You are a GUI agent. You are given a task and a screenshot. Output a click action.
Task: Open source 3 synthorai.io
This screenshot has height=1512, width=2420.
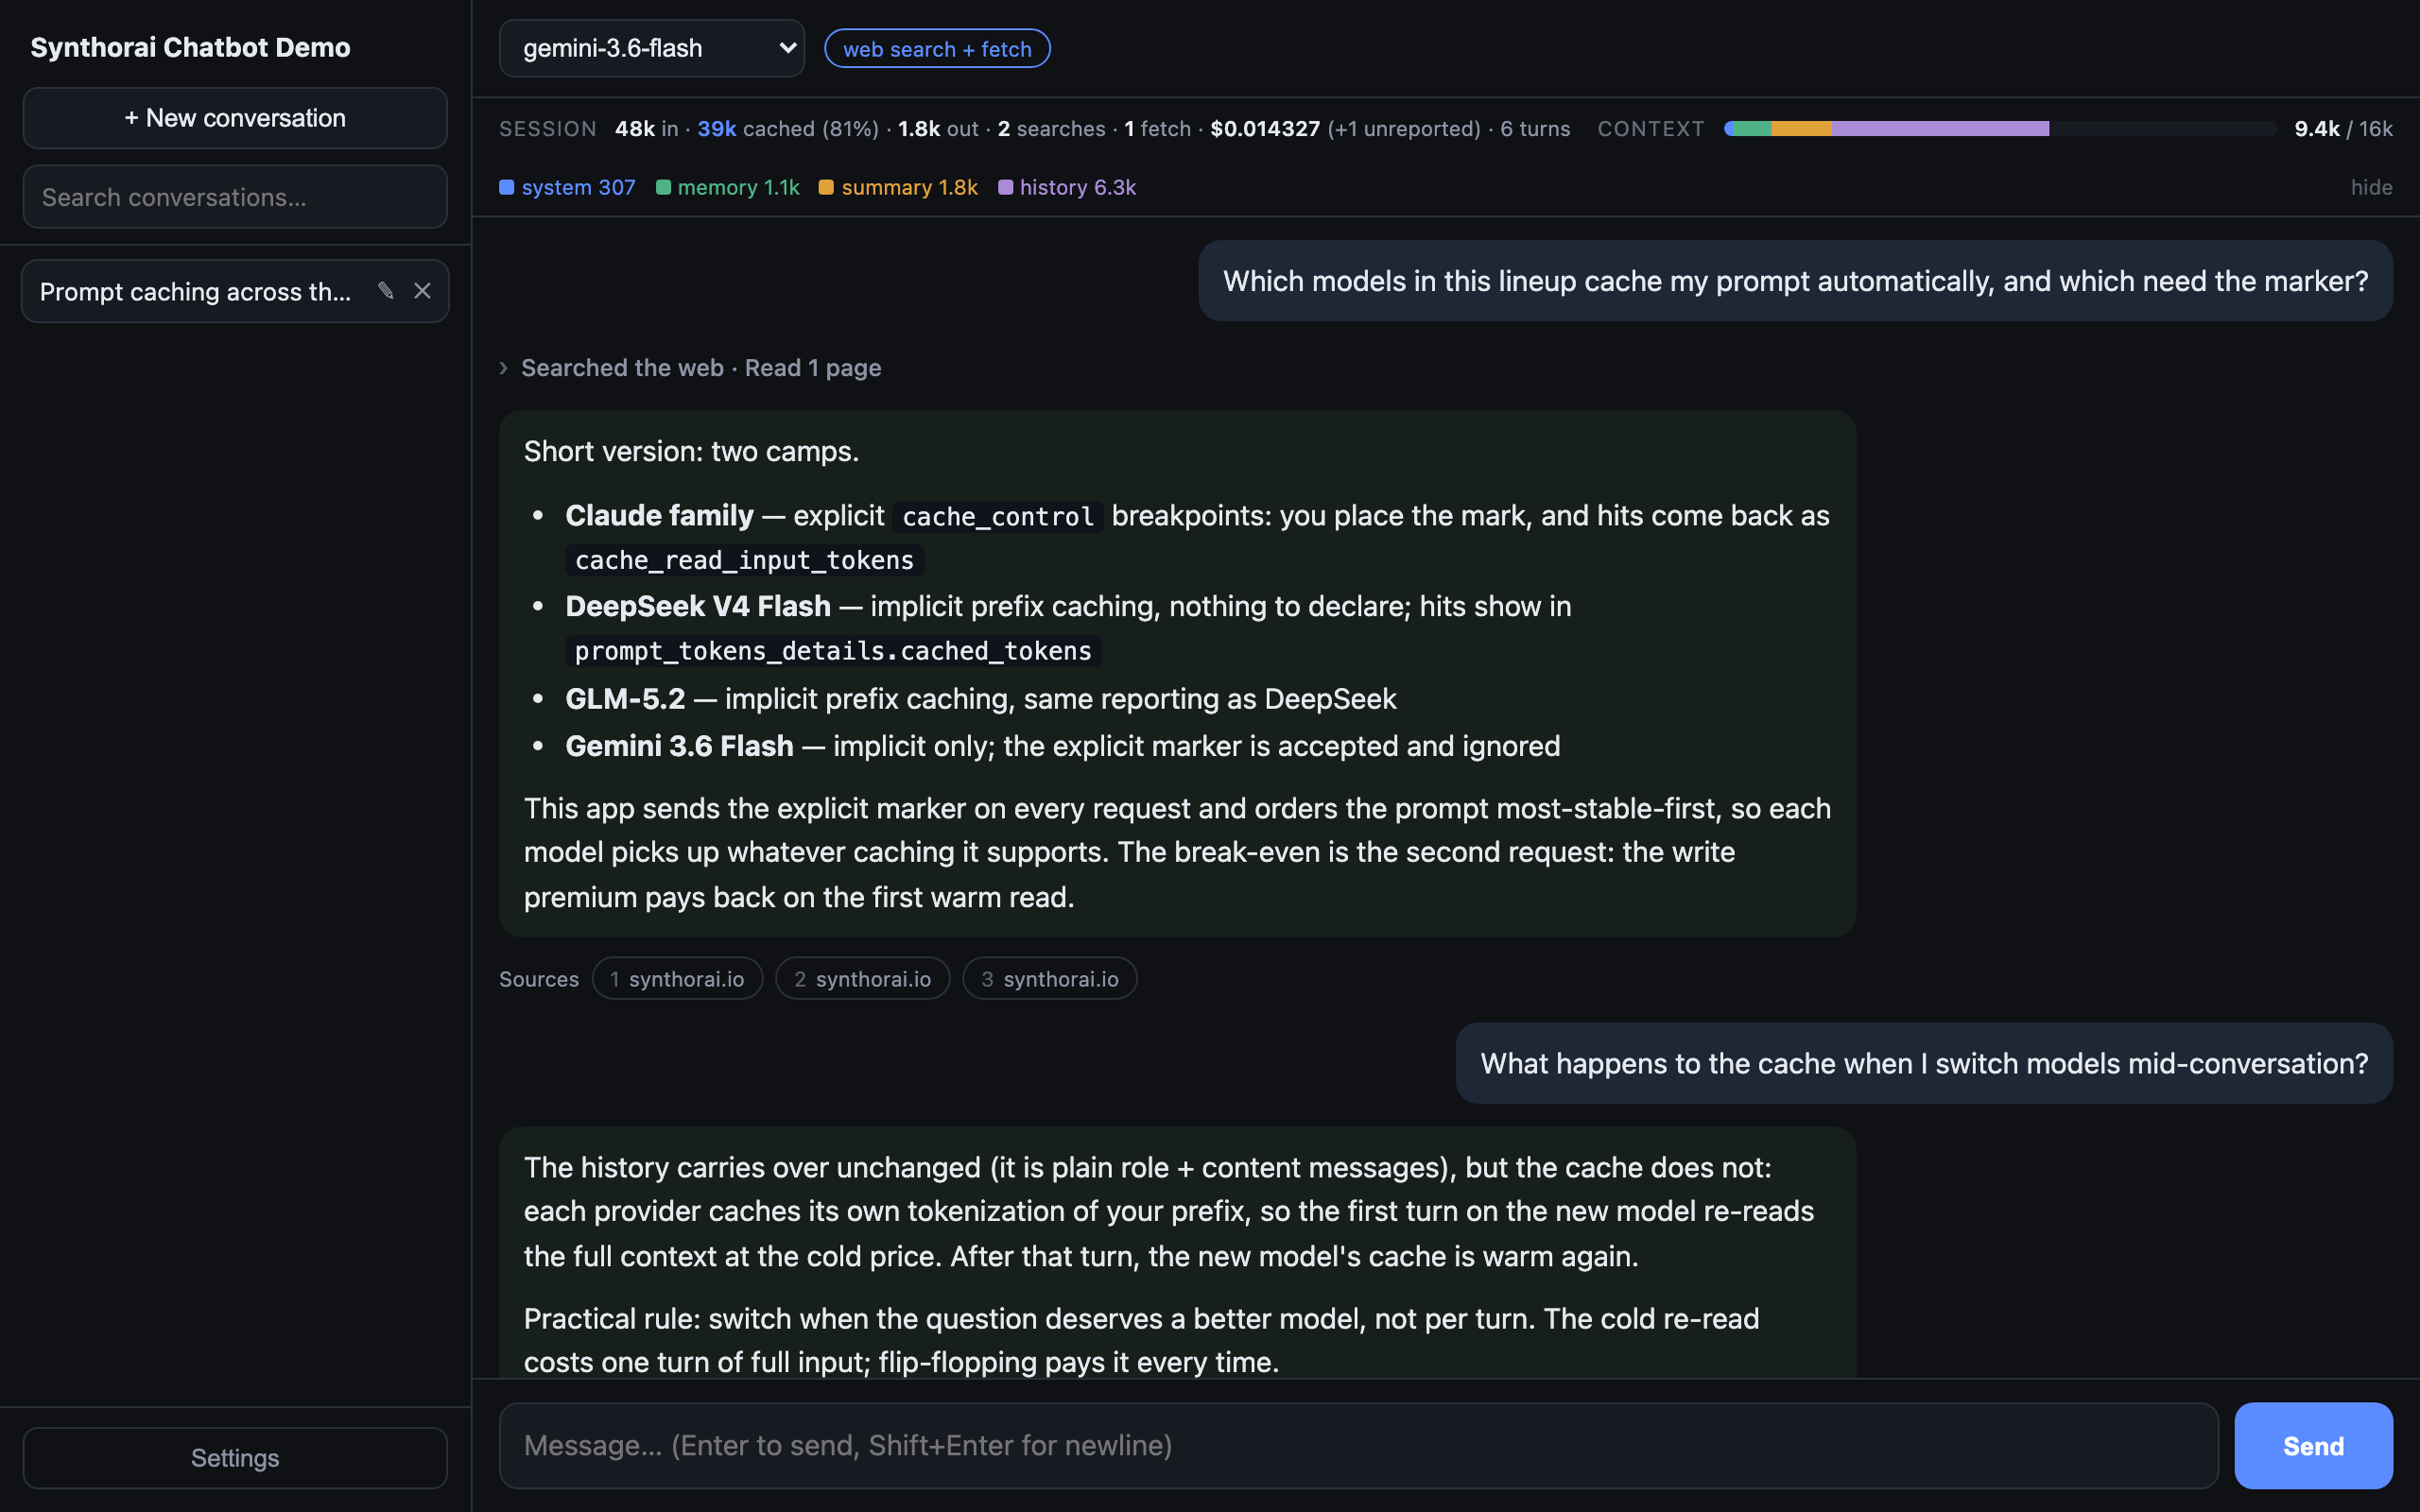(x=1050, y=979)
